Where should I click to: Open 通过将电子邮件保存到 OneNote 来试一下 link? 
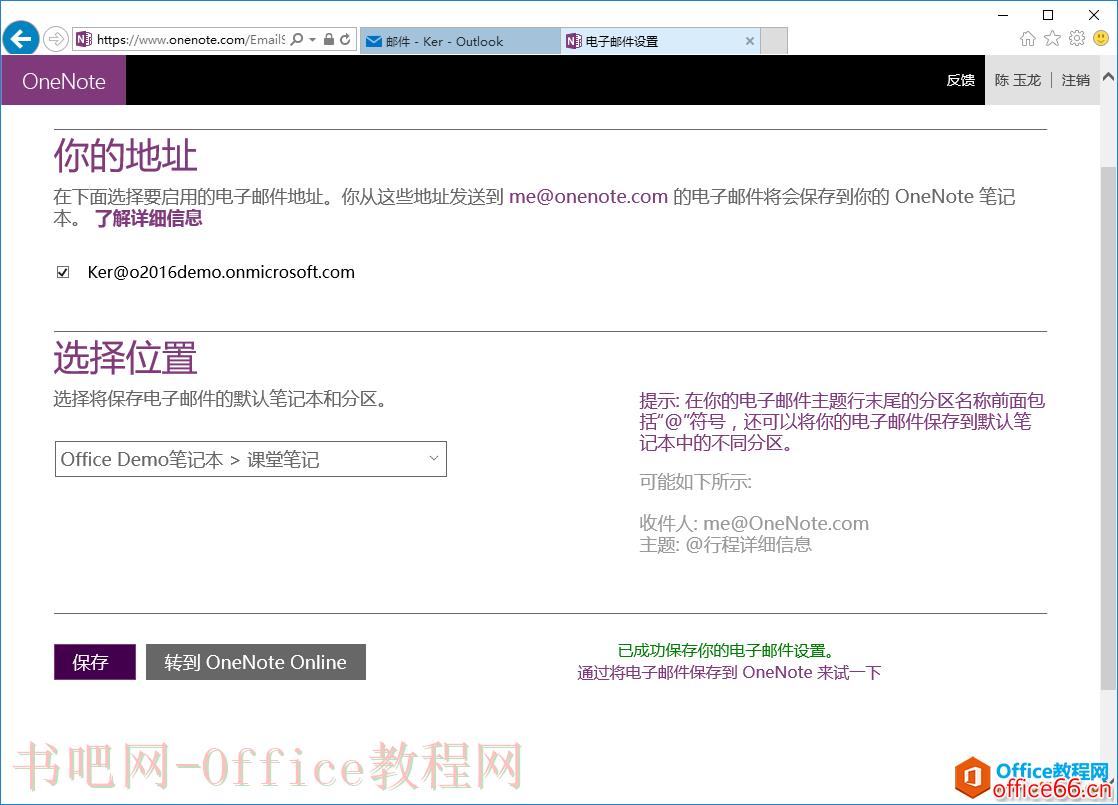[729, 672]
